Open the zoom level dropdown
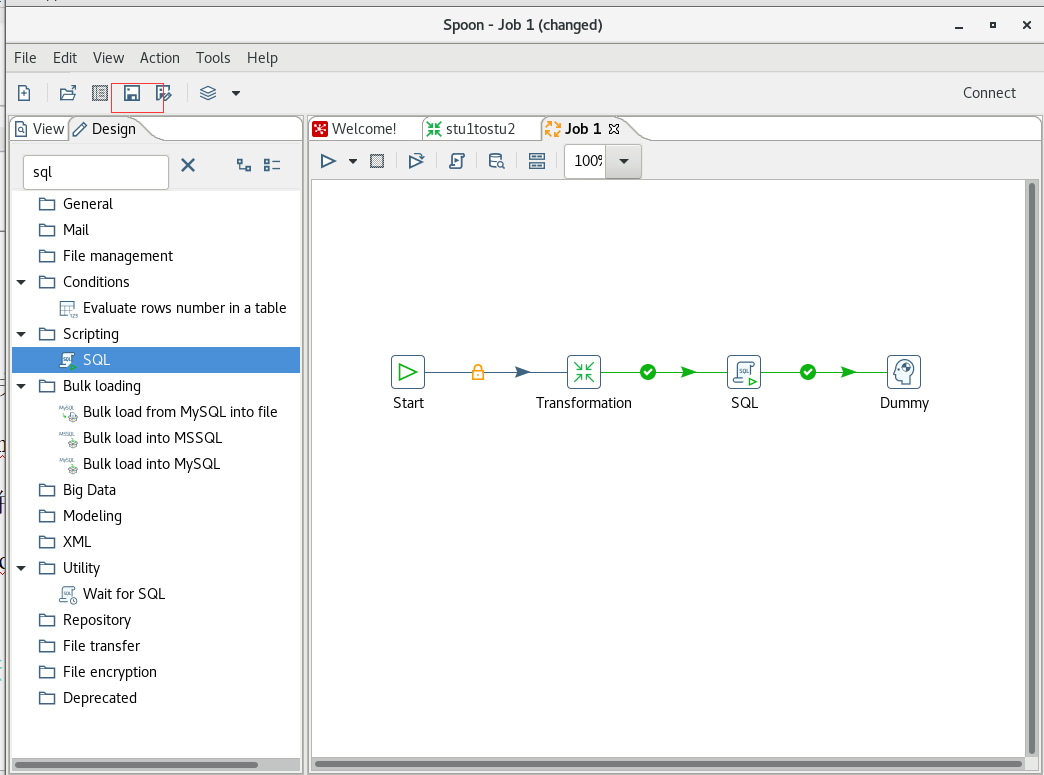 (x=623, y=161)
